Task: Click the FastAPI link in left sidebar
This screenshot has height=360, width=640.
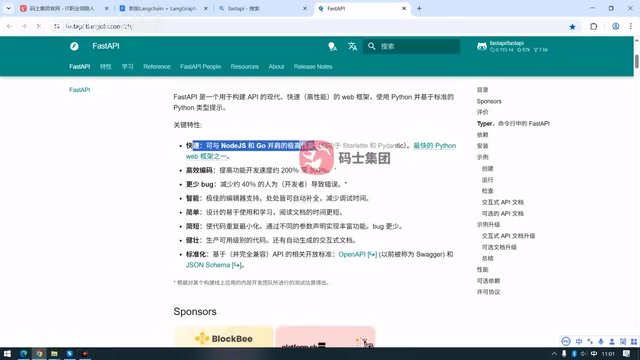Action: tap(80, 90)
